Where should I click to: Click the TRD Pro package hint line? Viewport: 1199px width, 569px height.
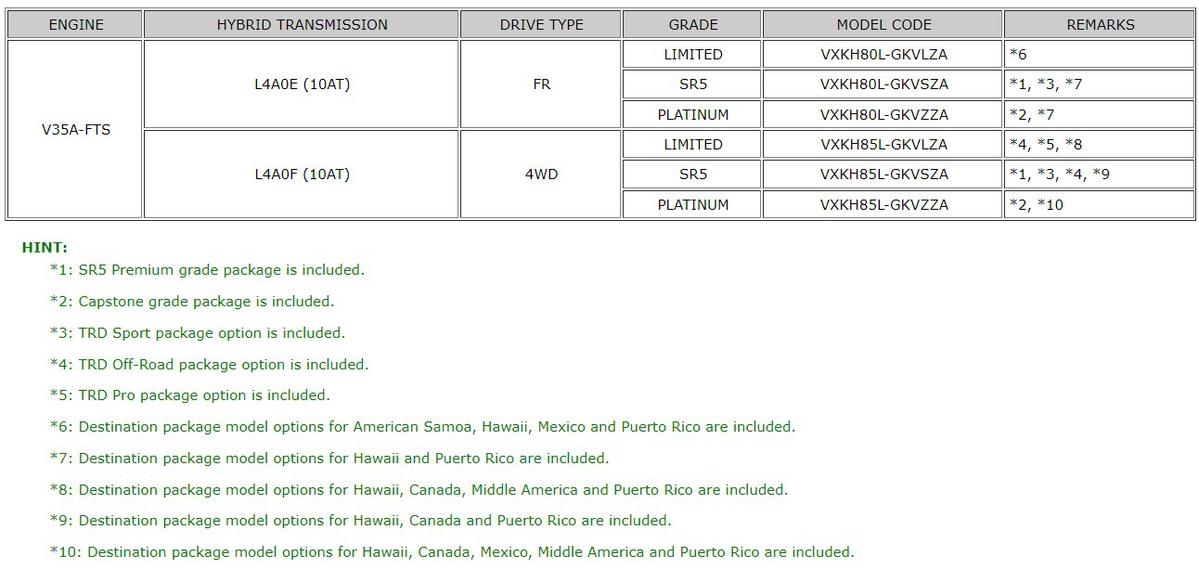tap(190, 395)
